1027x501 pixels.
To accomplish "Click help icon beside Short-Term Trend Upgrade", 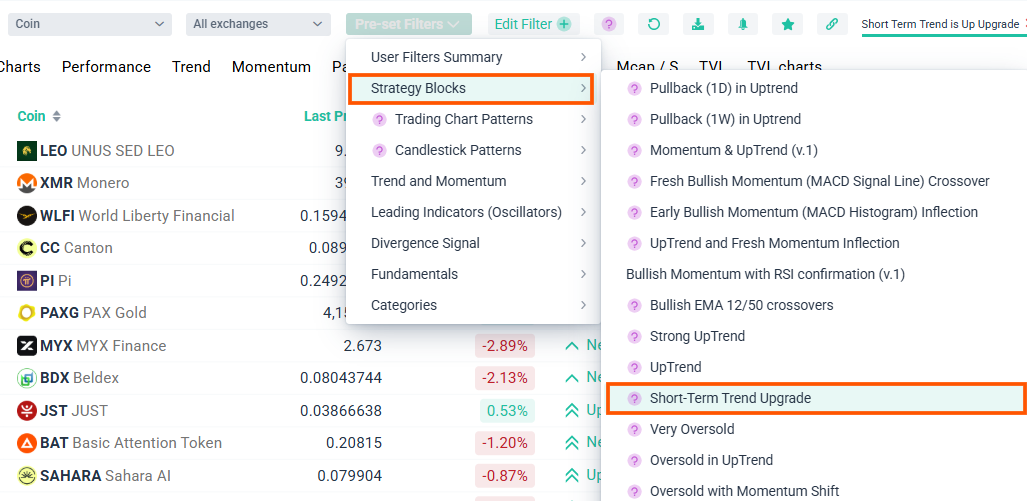I will 633,398.
